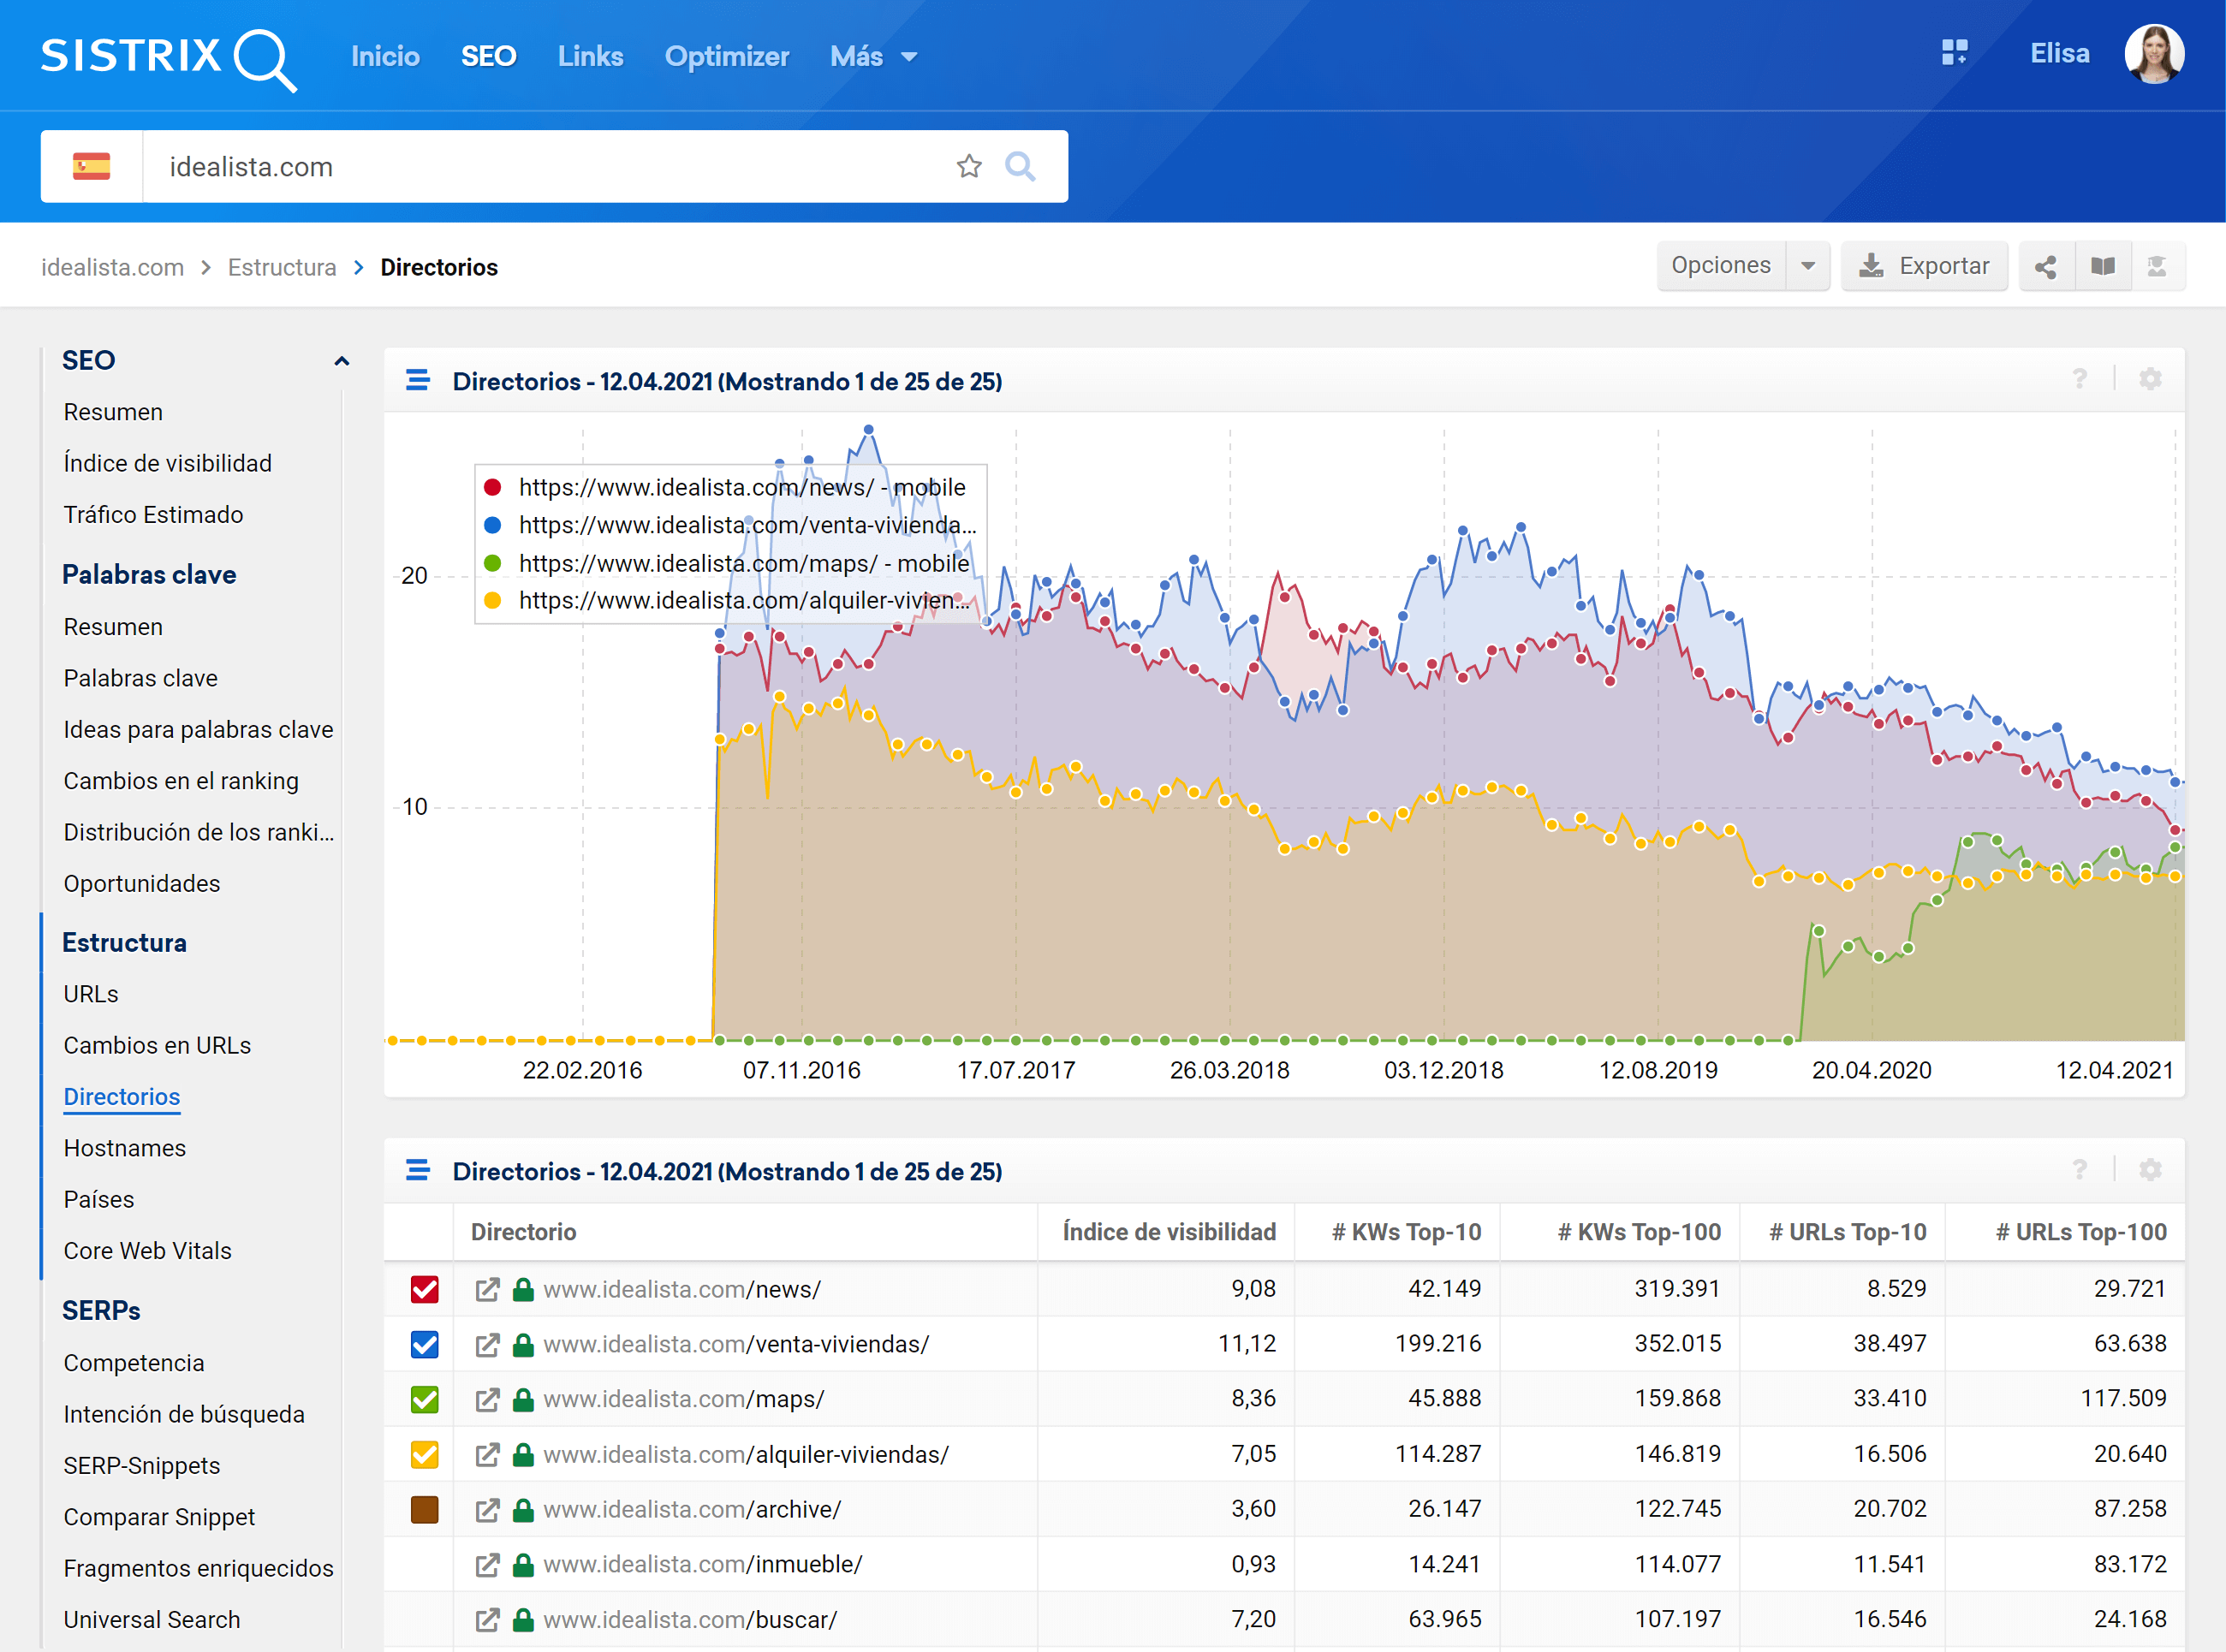Uncheck the red /news/ directory checkbox
Image resolution: width=2226 pixels, height=1652 pixels.
(425, 1290)
